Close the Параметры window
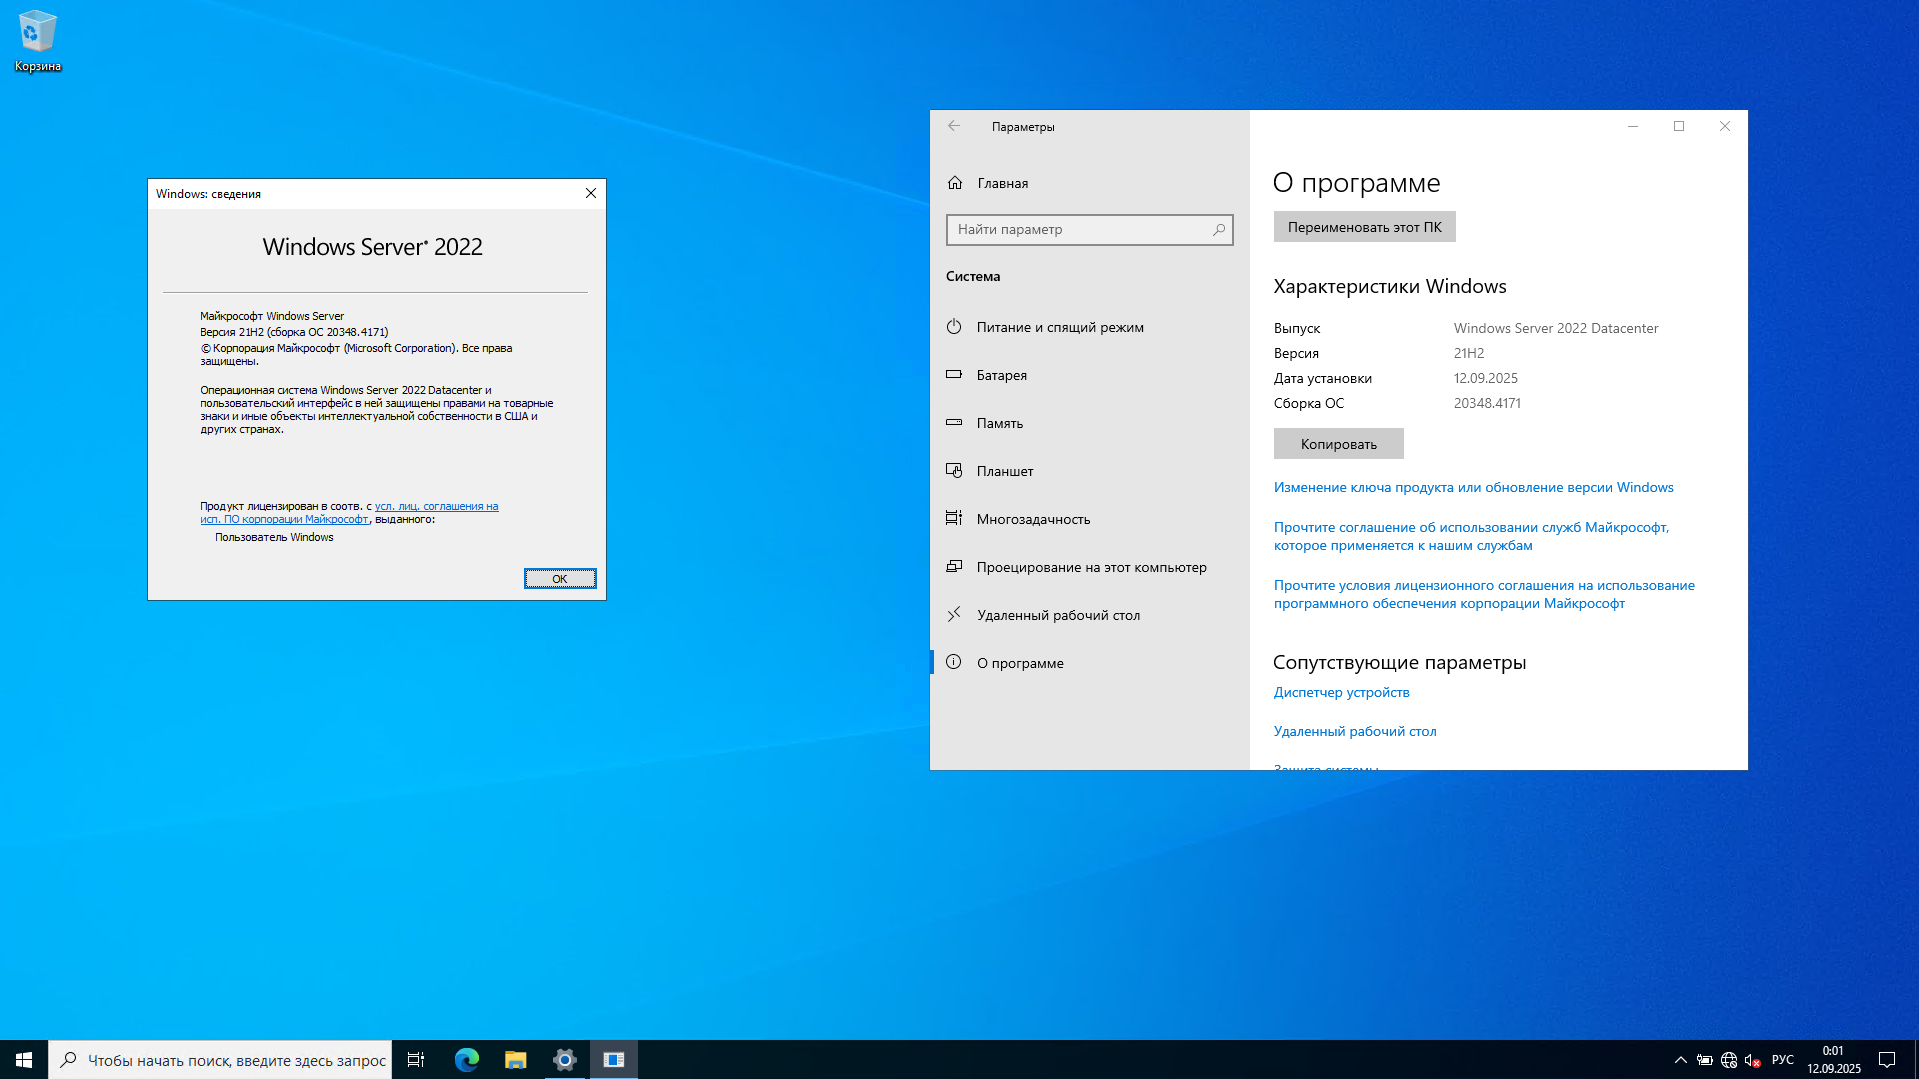The image size is (1919, 1079). click(x=1725, y=126)
